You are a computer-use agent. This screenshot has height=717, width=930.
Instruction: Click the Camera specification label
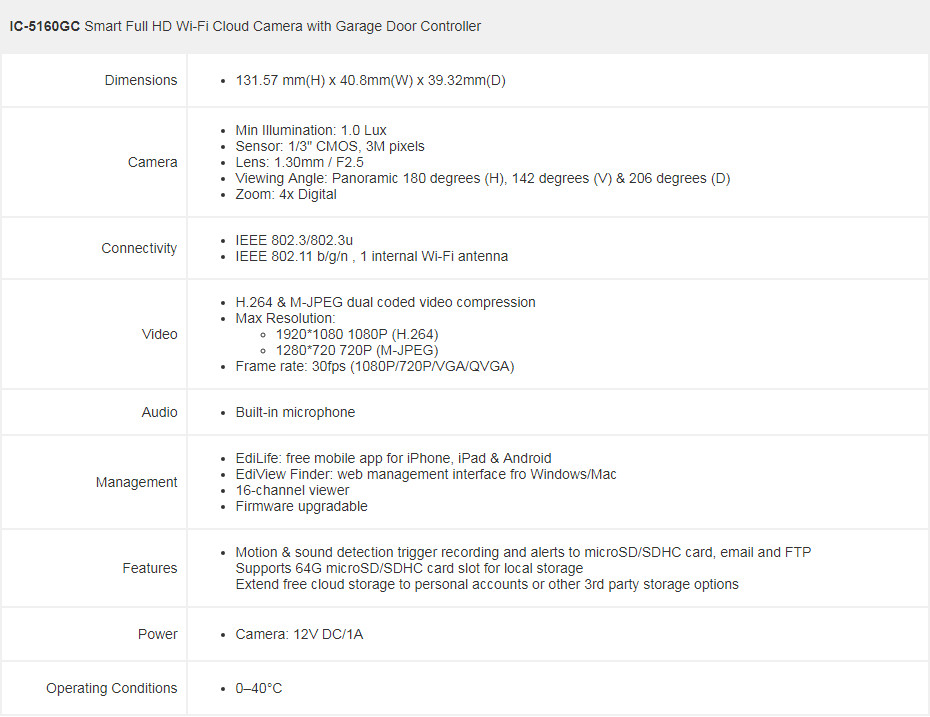[152, 162]
